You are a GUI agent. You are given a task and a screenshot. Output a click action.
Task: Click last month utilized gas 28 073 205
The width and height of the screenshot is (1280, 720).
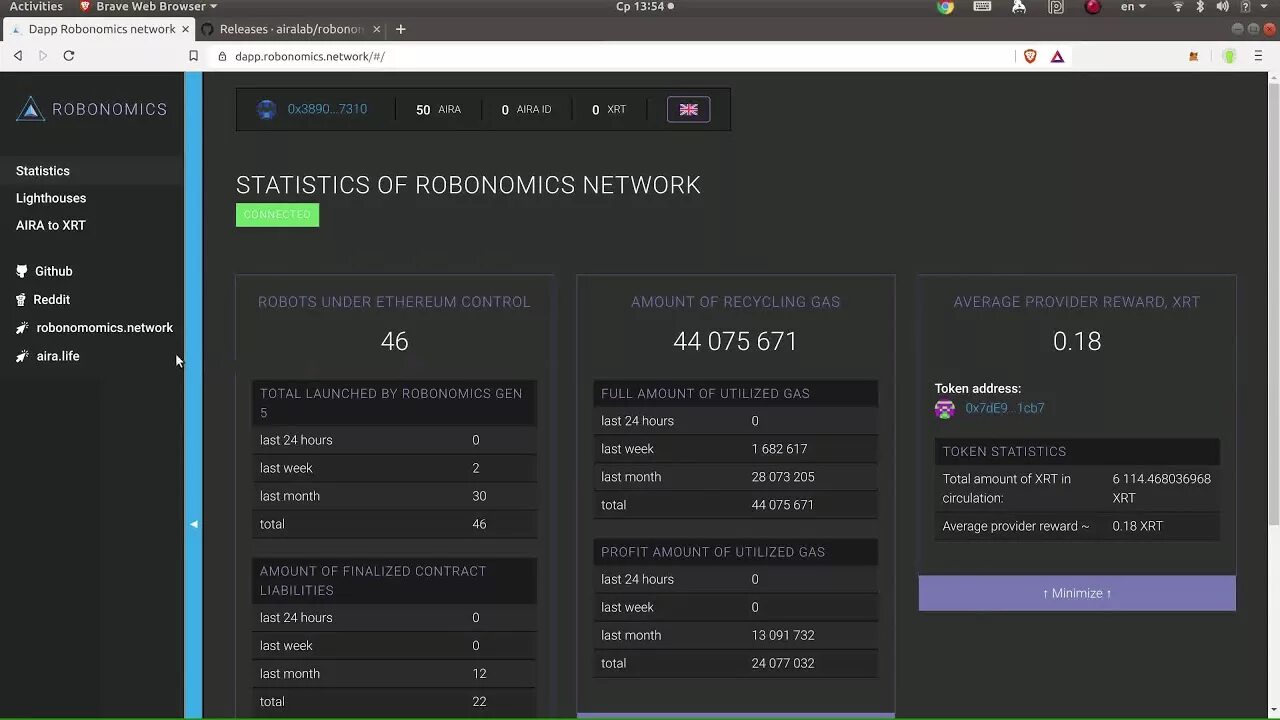tap(783, 477)
